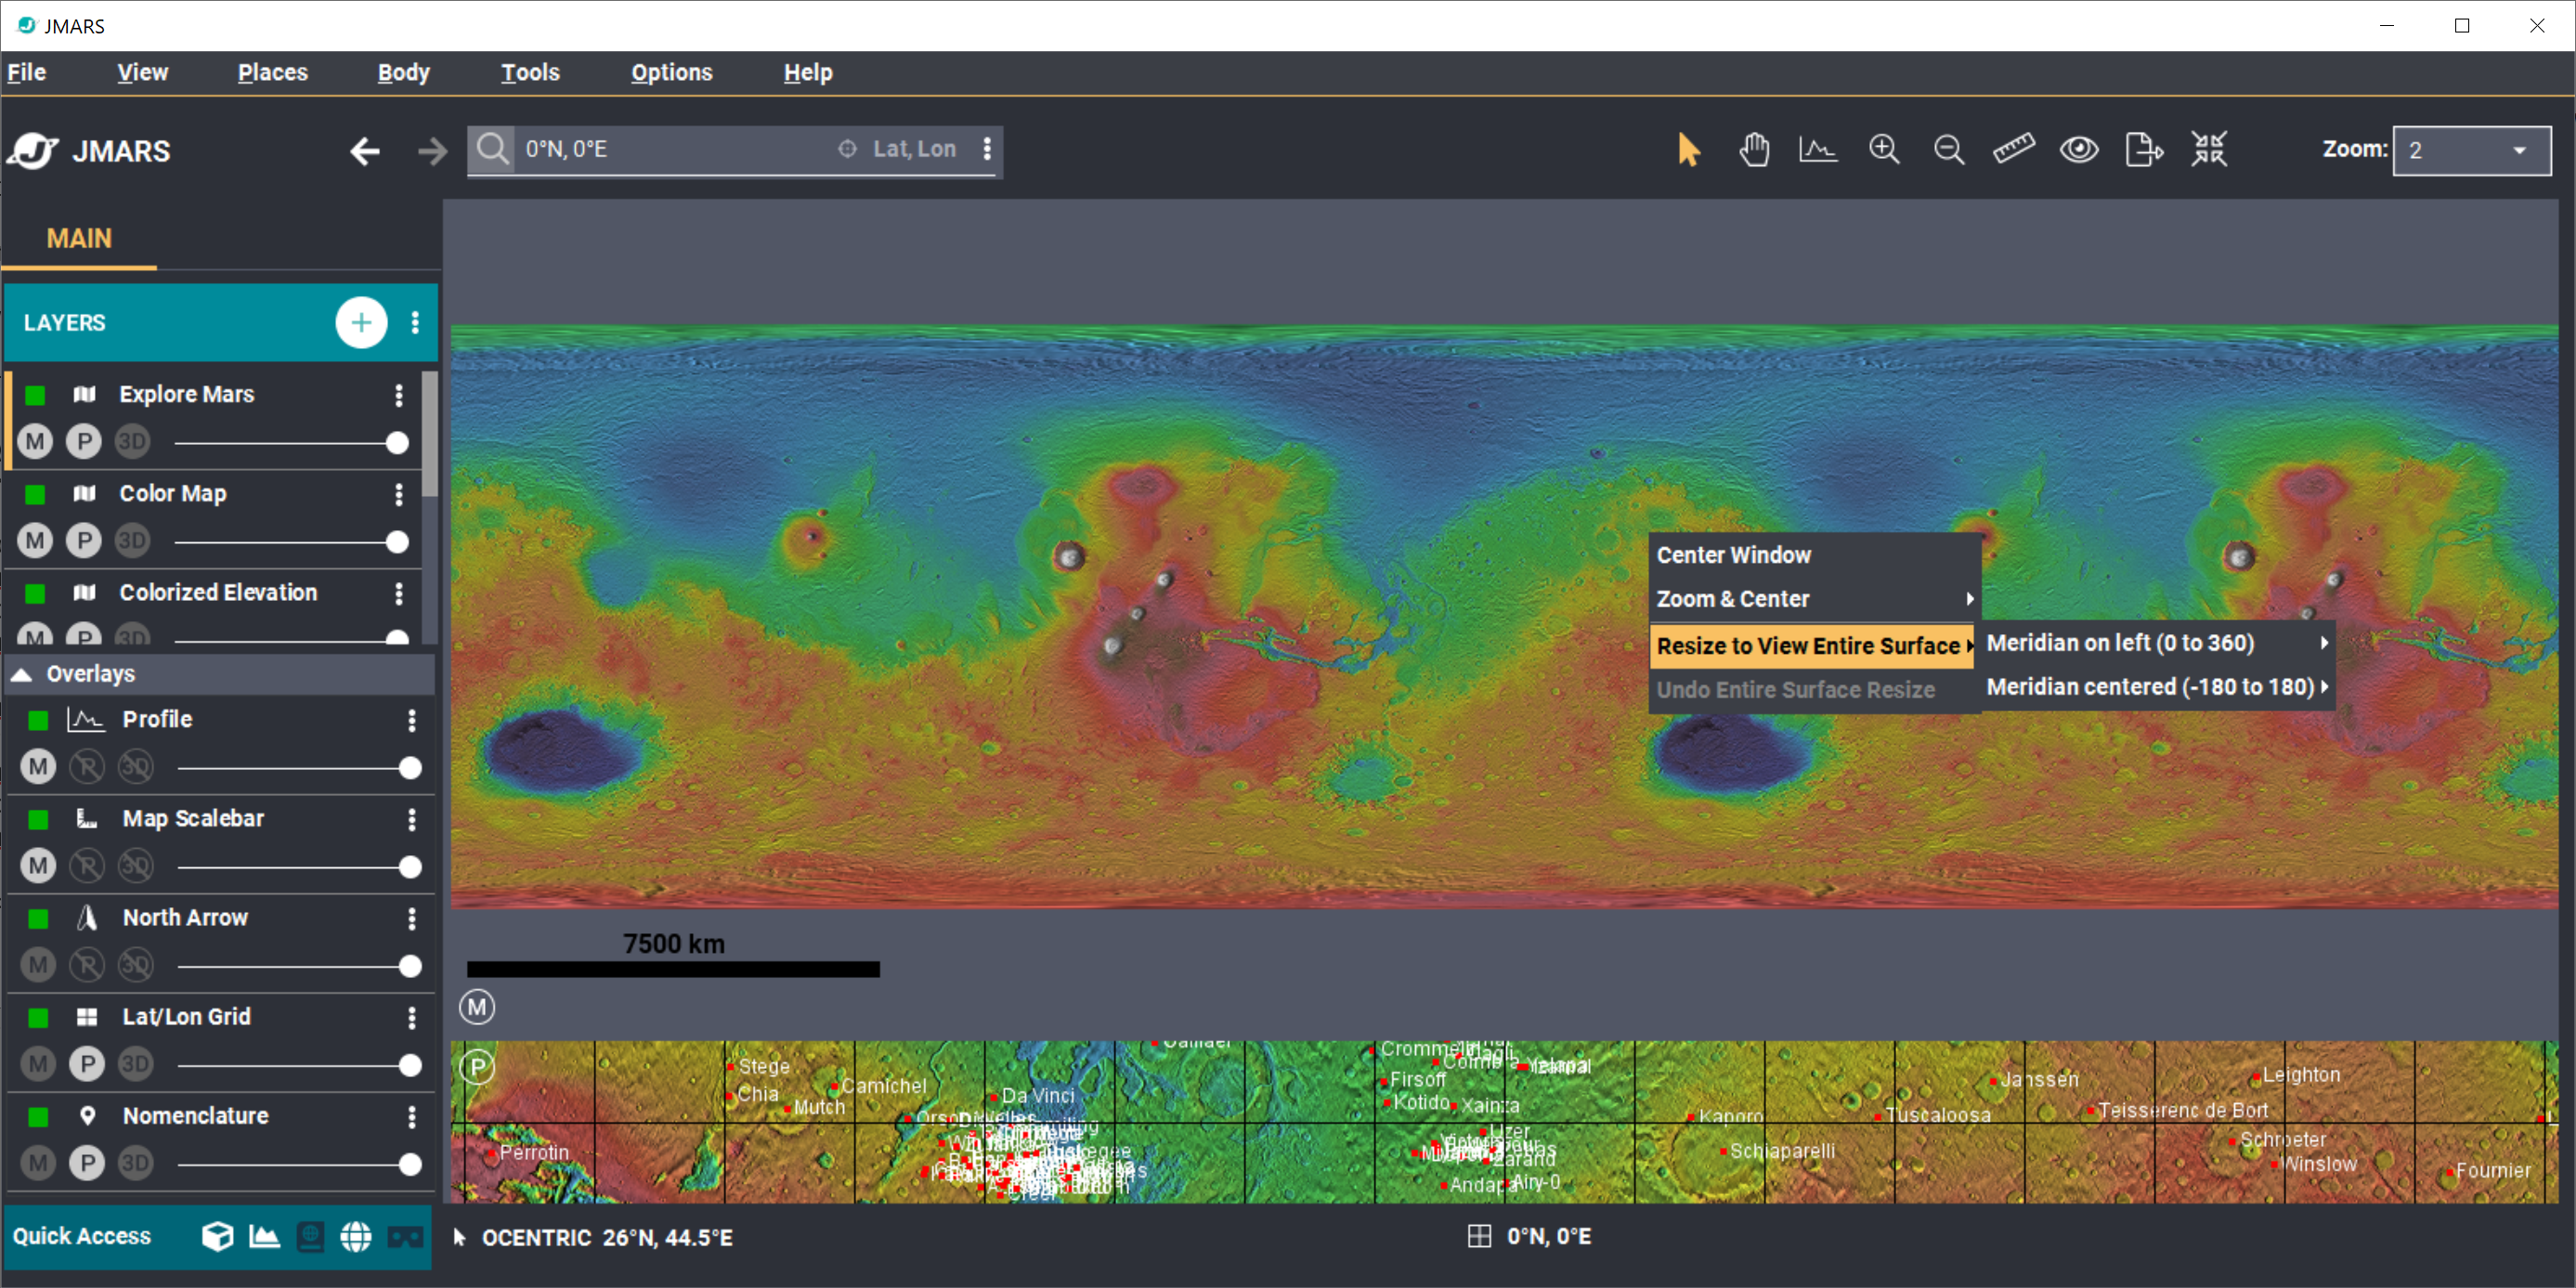Open the Zoom level dropdown
The image size is (2576, 1288).
pos(2471,150)
